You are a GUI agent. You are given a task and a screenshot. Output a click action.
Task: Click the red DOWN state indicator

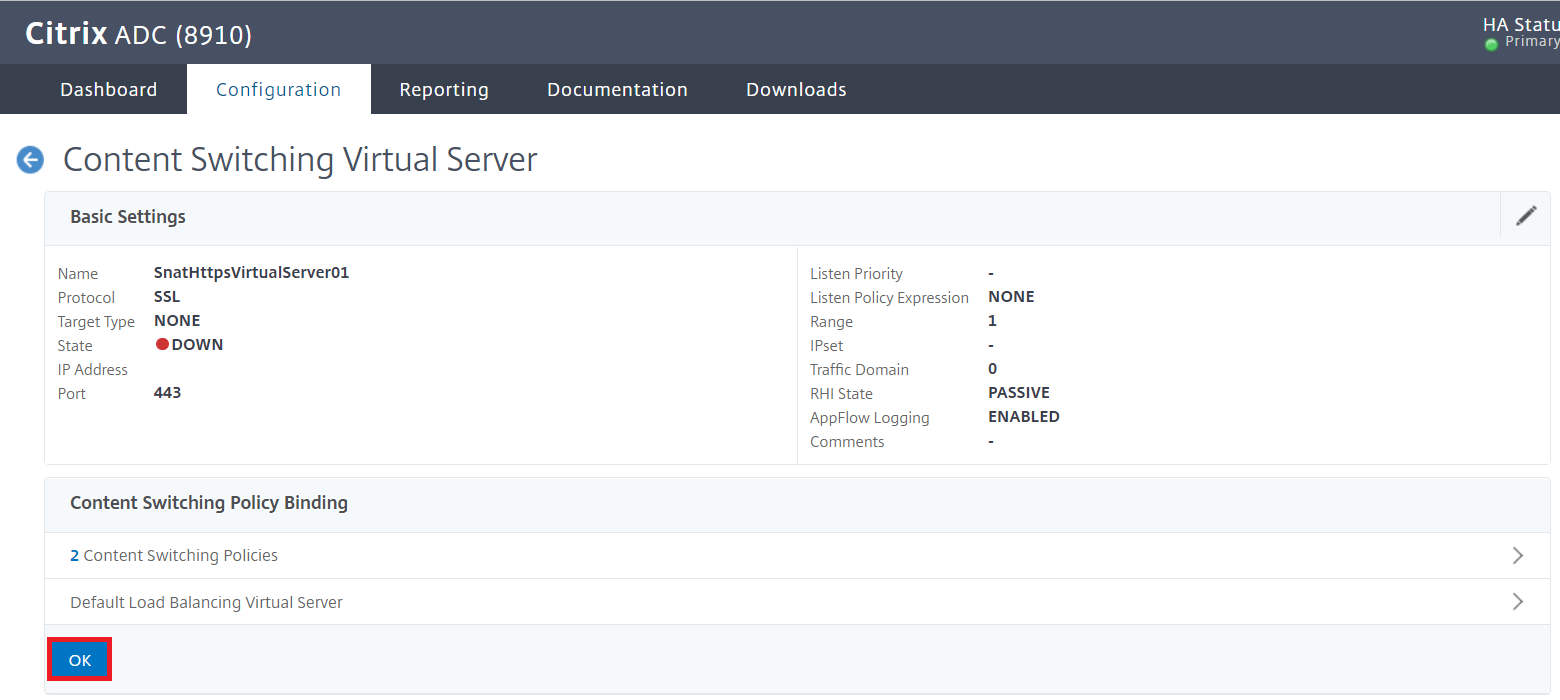162,345
